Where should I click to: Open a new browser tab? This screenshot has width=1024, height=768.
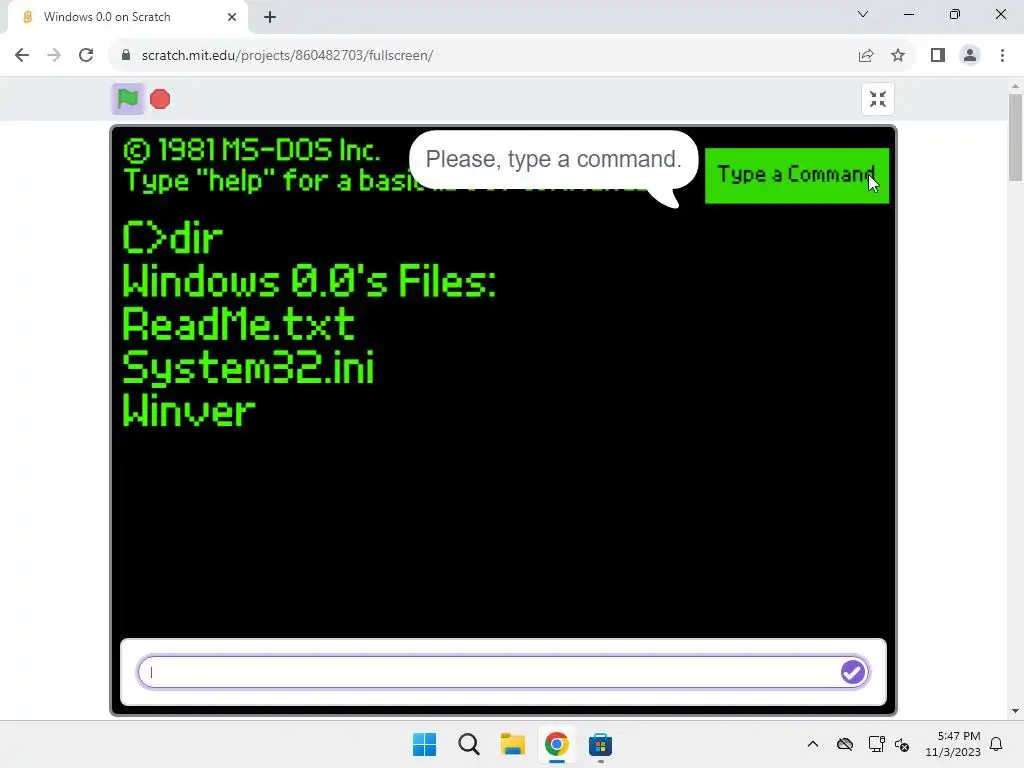[270, 17]
